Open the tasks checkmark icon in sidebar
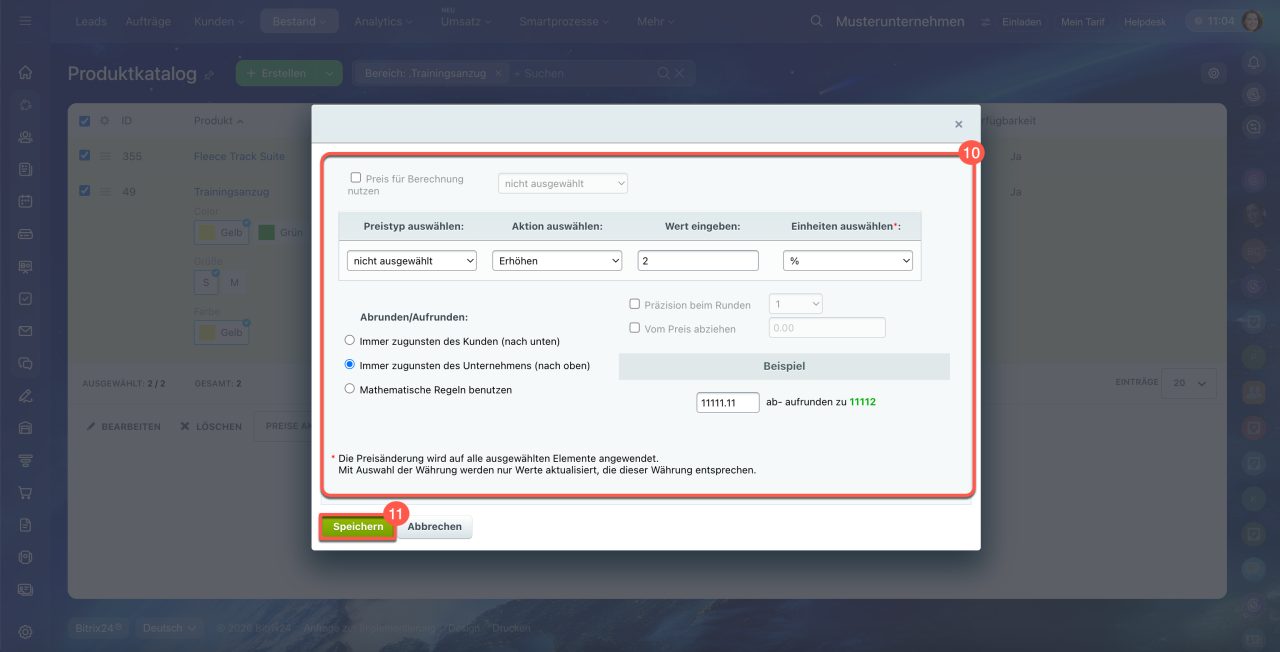The image size is (1280, 652). click(25, 298)
